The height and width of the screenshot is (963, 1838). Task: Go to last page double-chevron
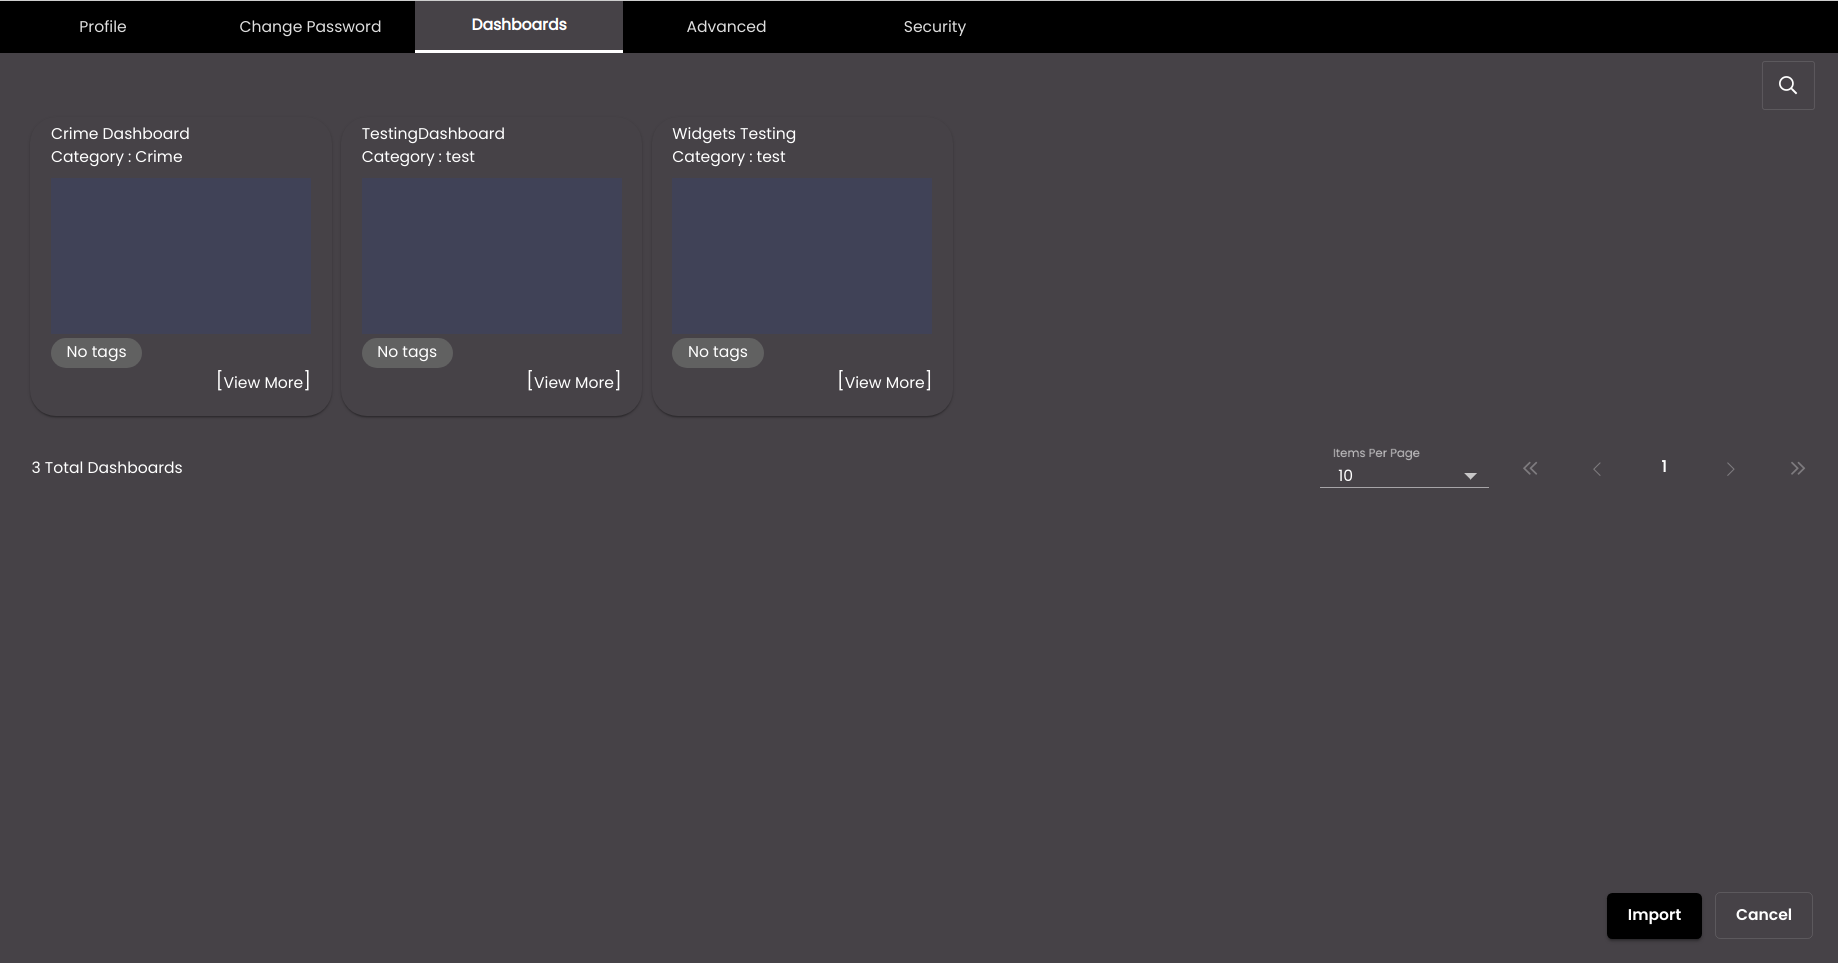[x=1797, y=468]
